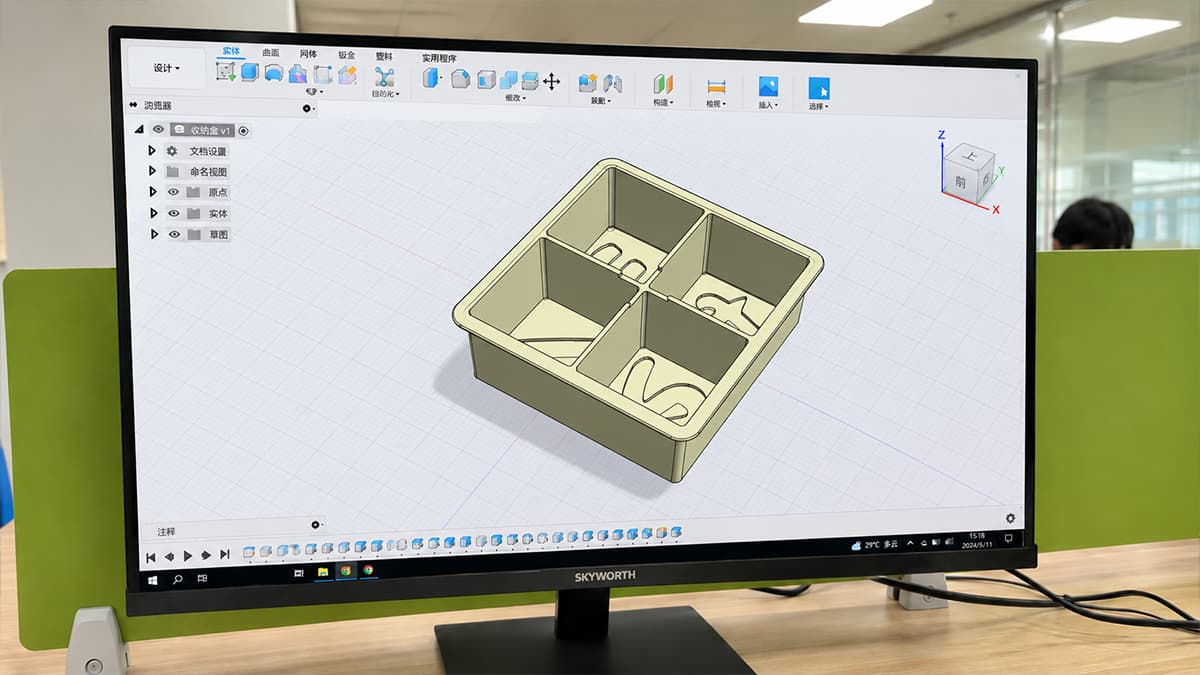This screenshot has width=1200, height=675.
Task: Open the 设计 workspace dropdown
Action: [167, 68]
